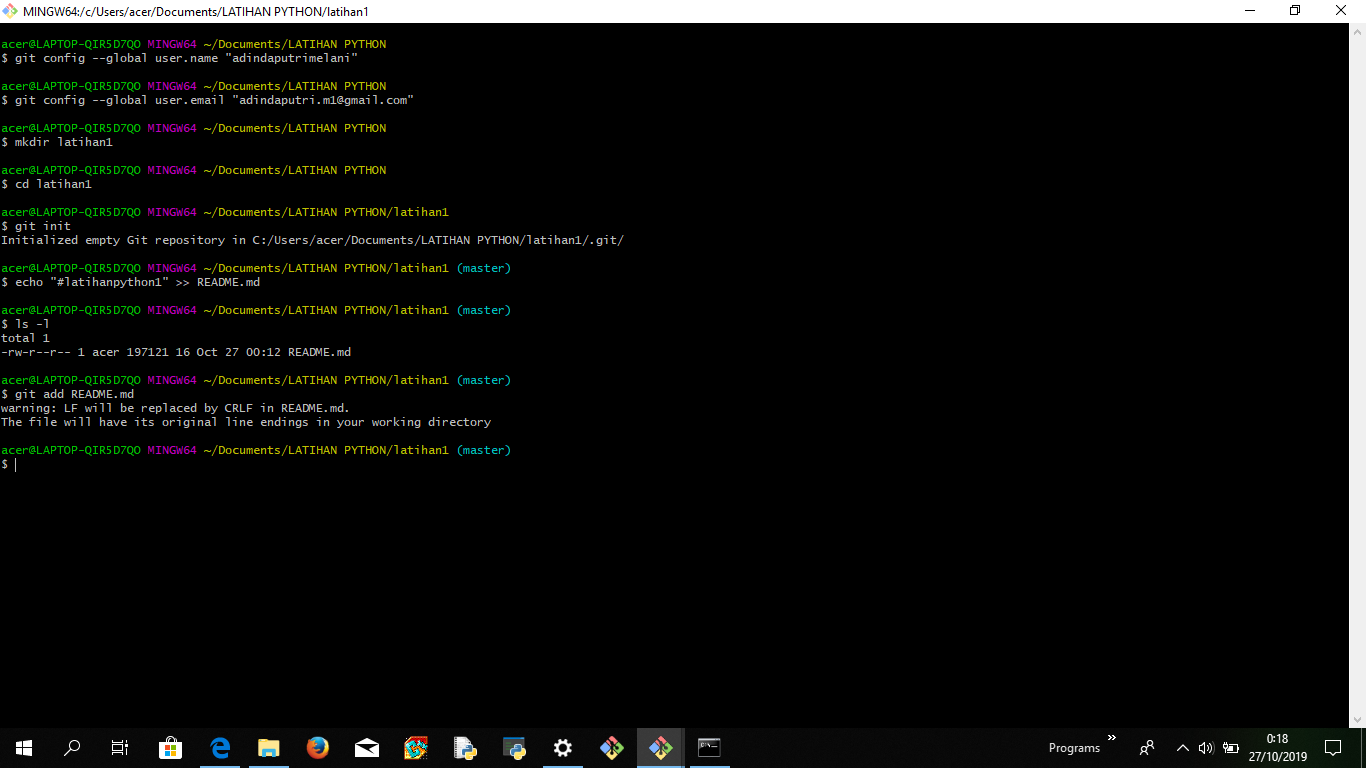Open the Git Bash taskbar icon
Viewport: 1366px width, 768px height.
pos(660,747)
